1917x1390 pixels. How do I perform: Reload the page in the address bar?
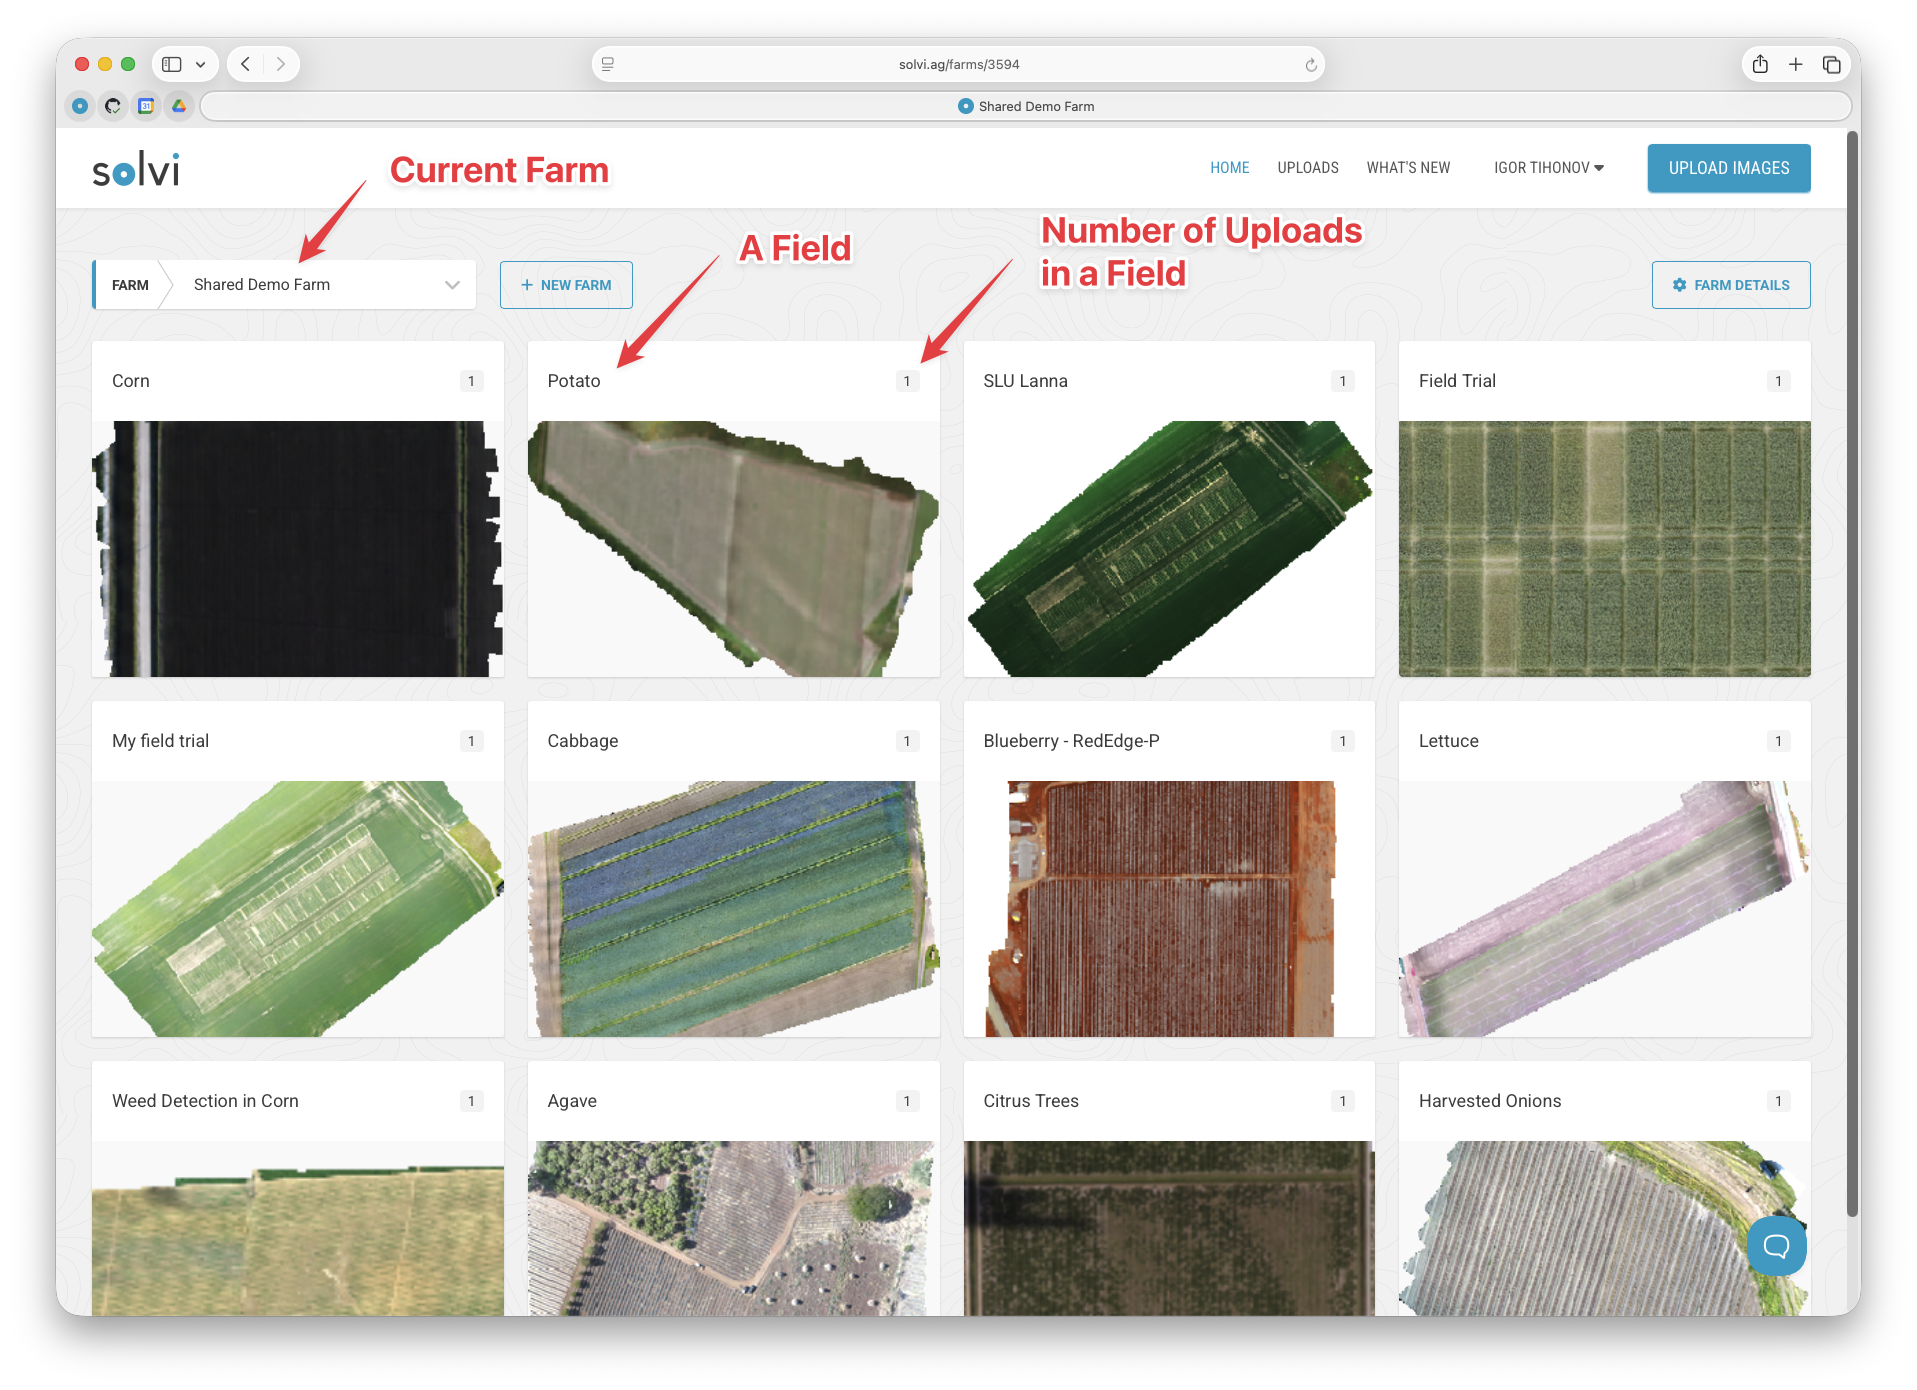point(1310,65)
